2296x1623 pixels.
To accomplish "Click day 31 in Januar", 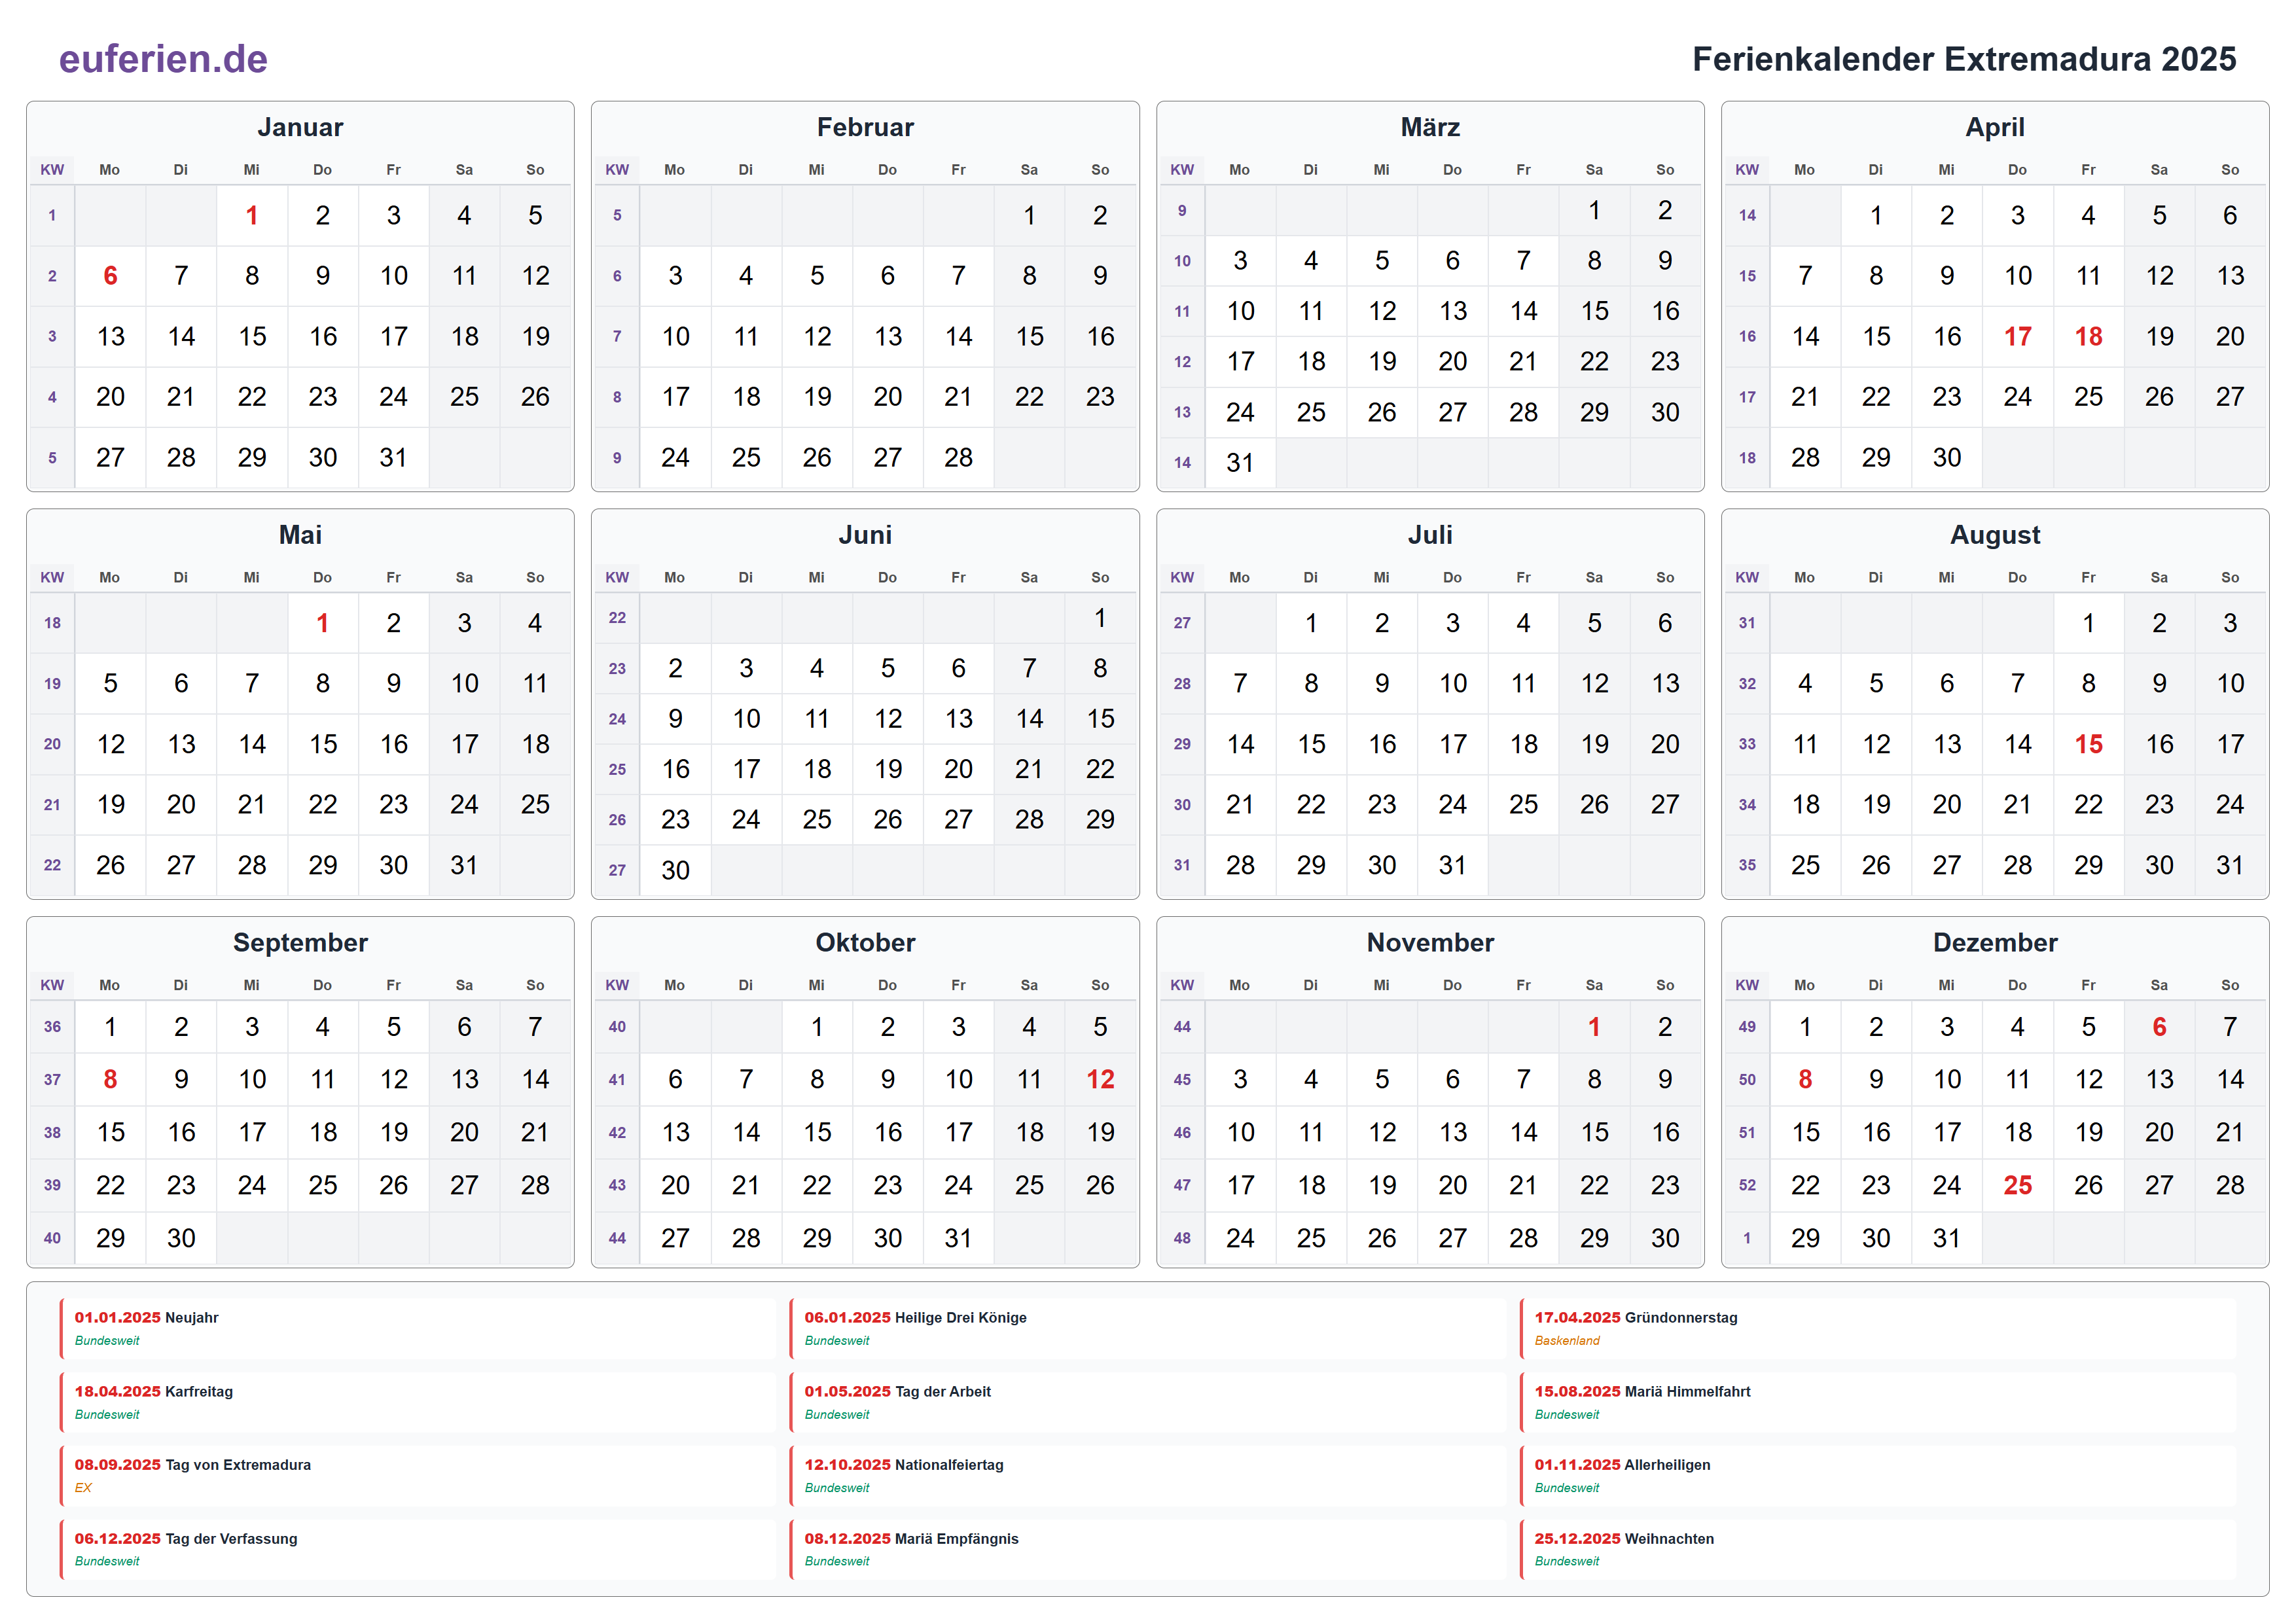I will (393, 458).
